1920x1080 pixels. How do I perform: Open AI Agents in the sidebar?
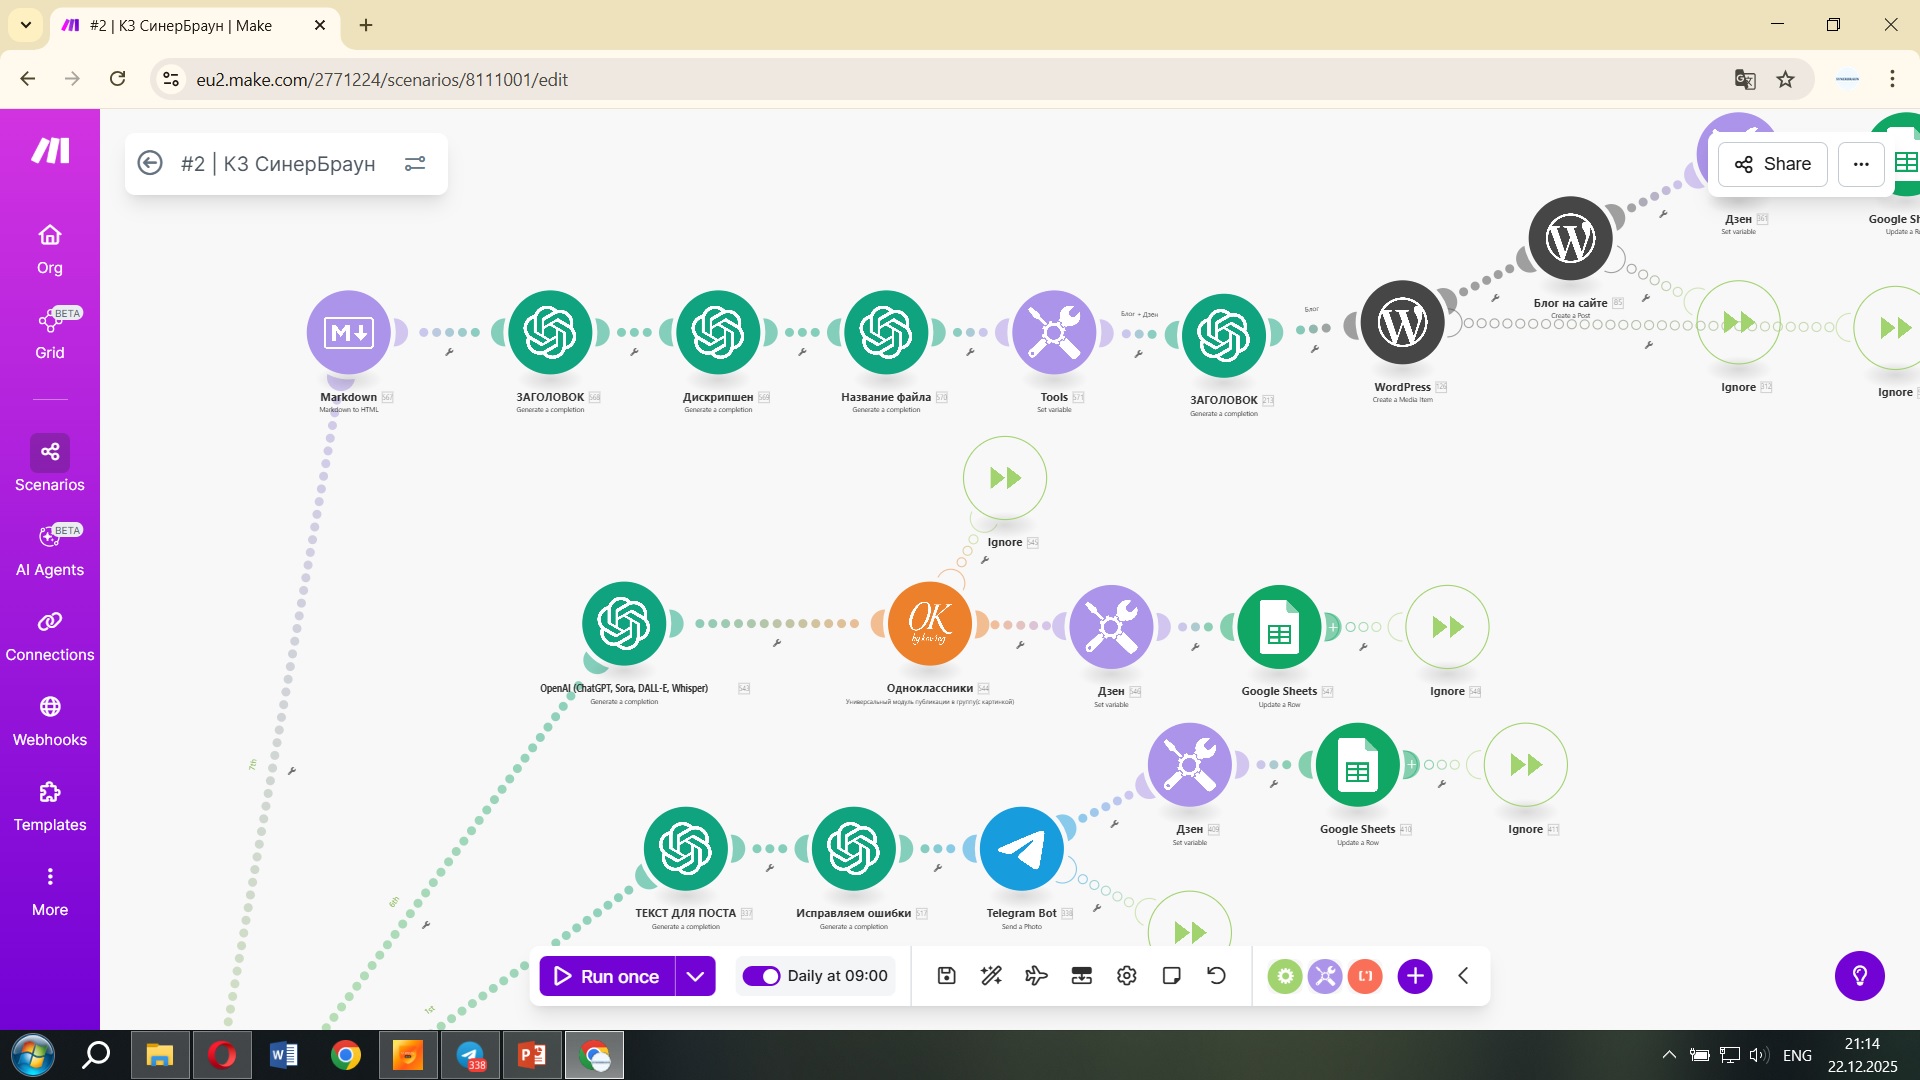click(x=50, y=551)
